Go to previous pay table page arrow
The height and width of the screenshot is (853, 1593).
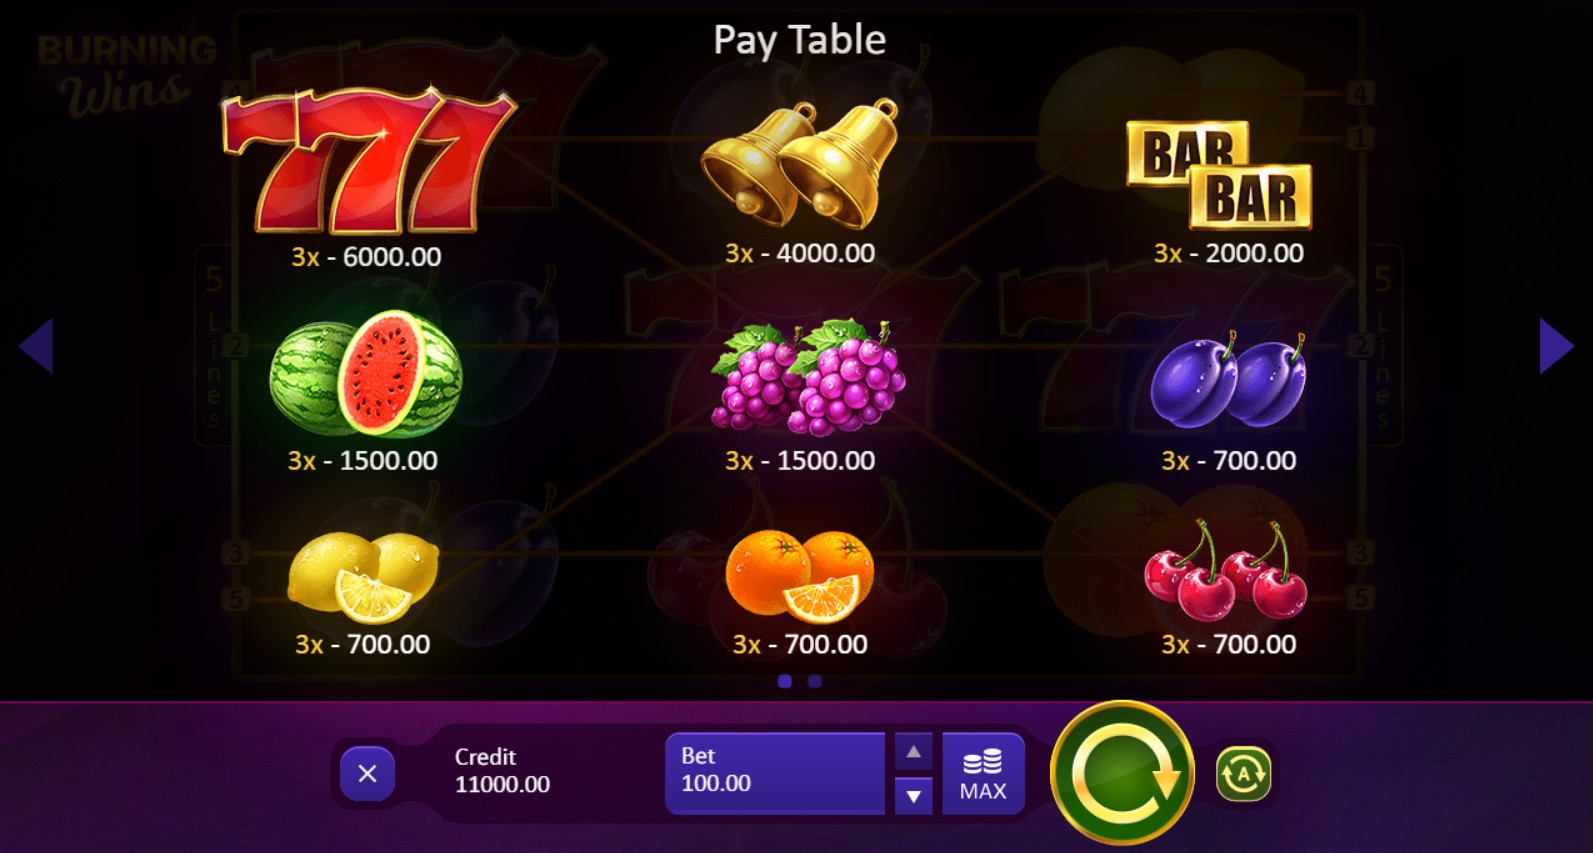point(36,346)
